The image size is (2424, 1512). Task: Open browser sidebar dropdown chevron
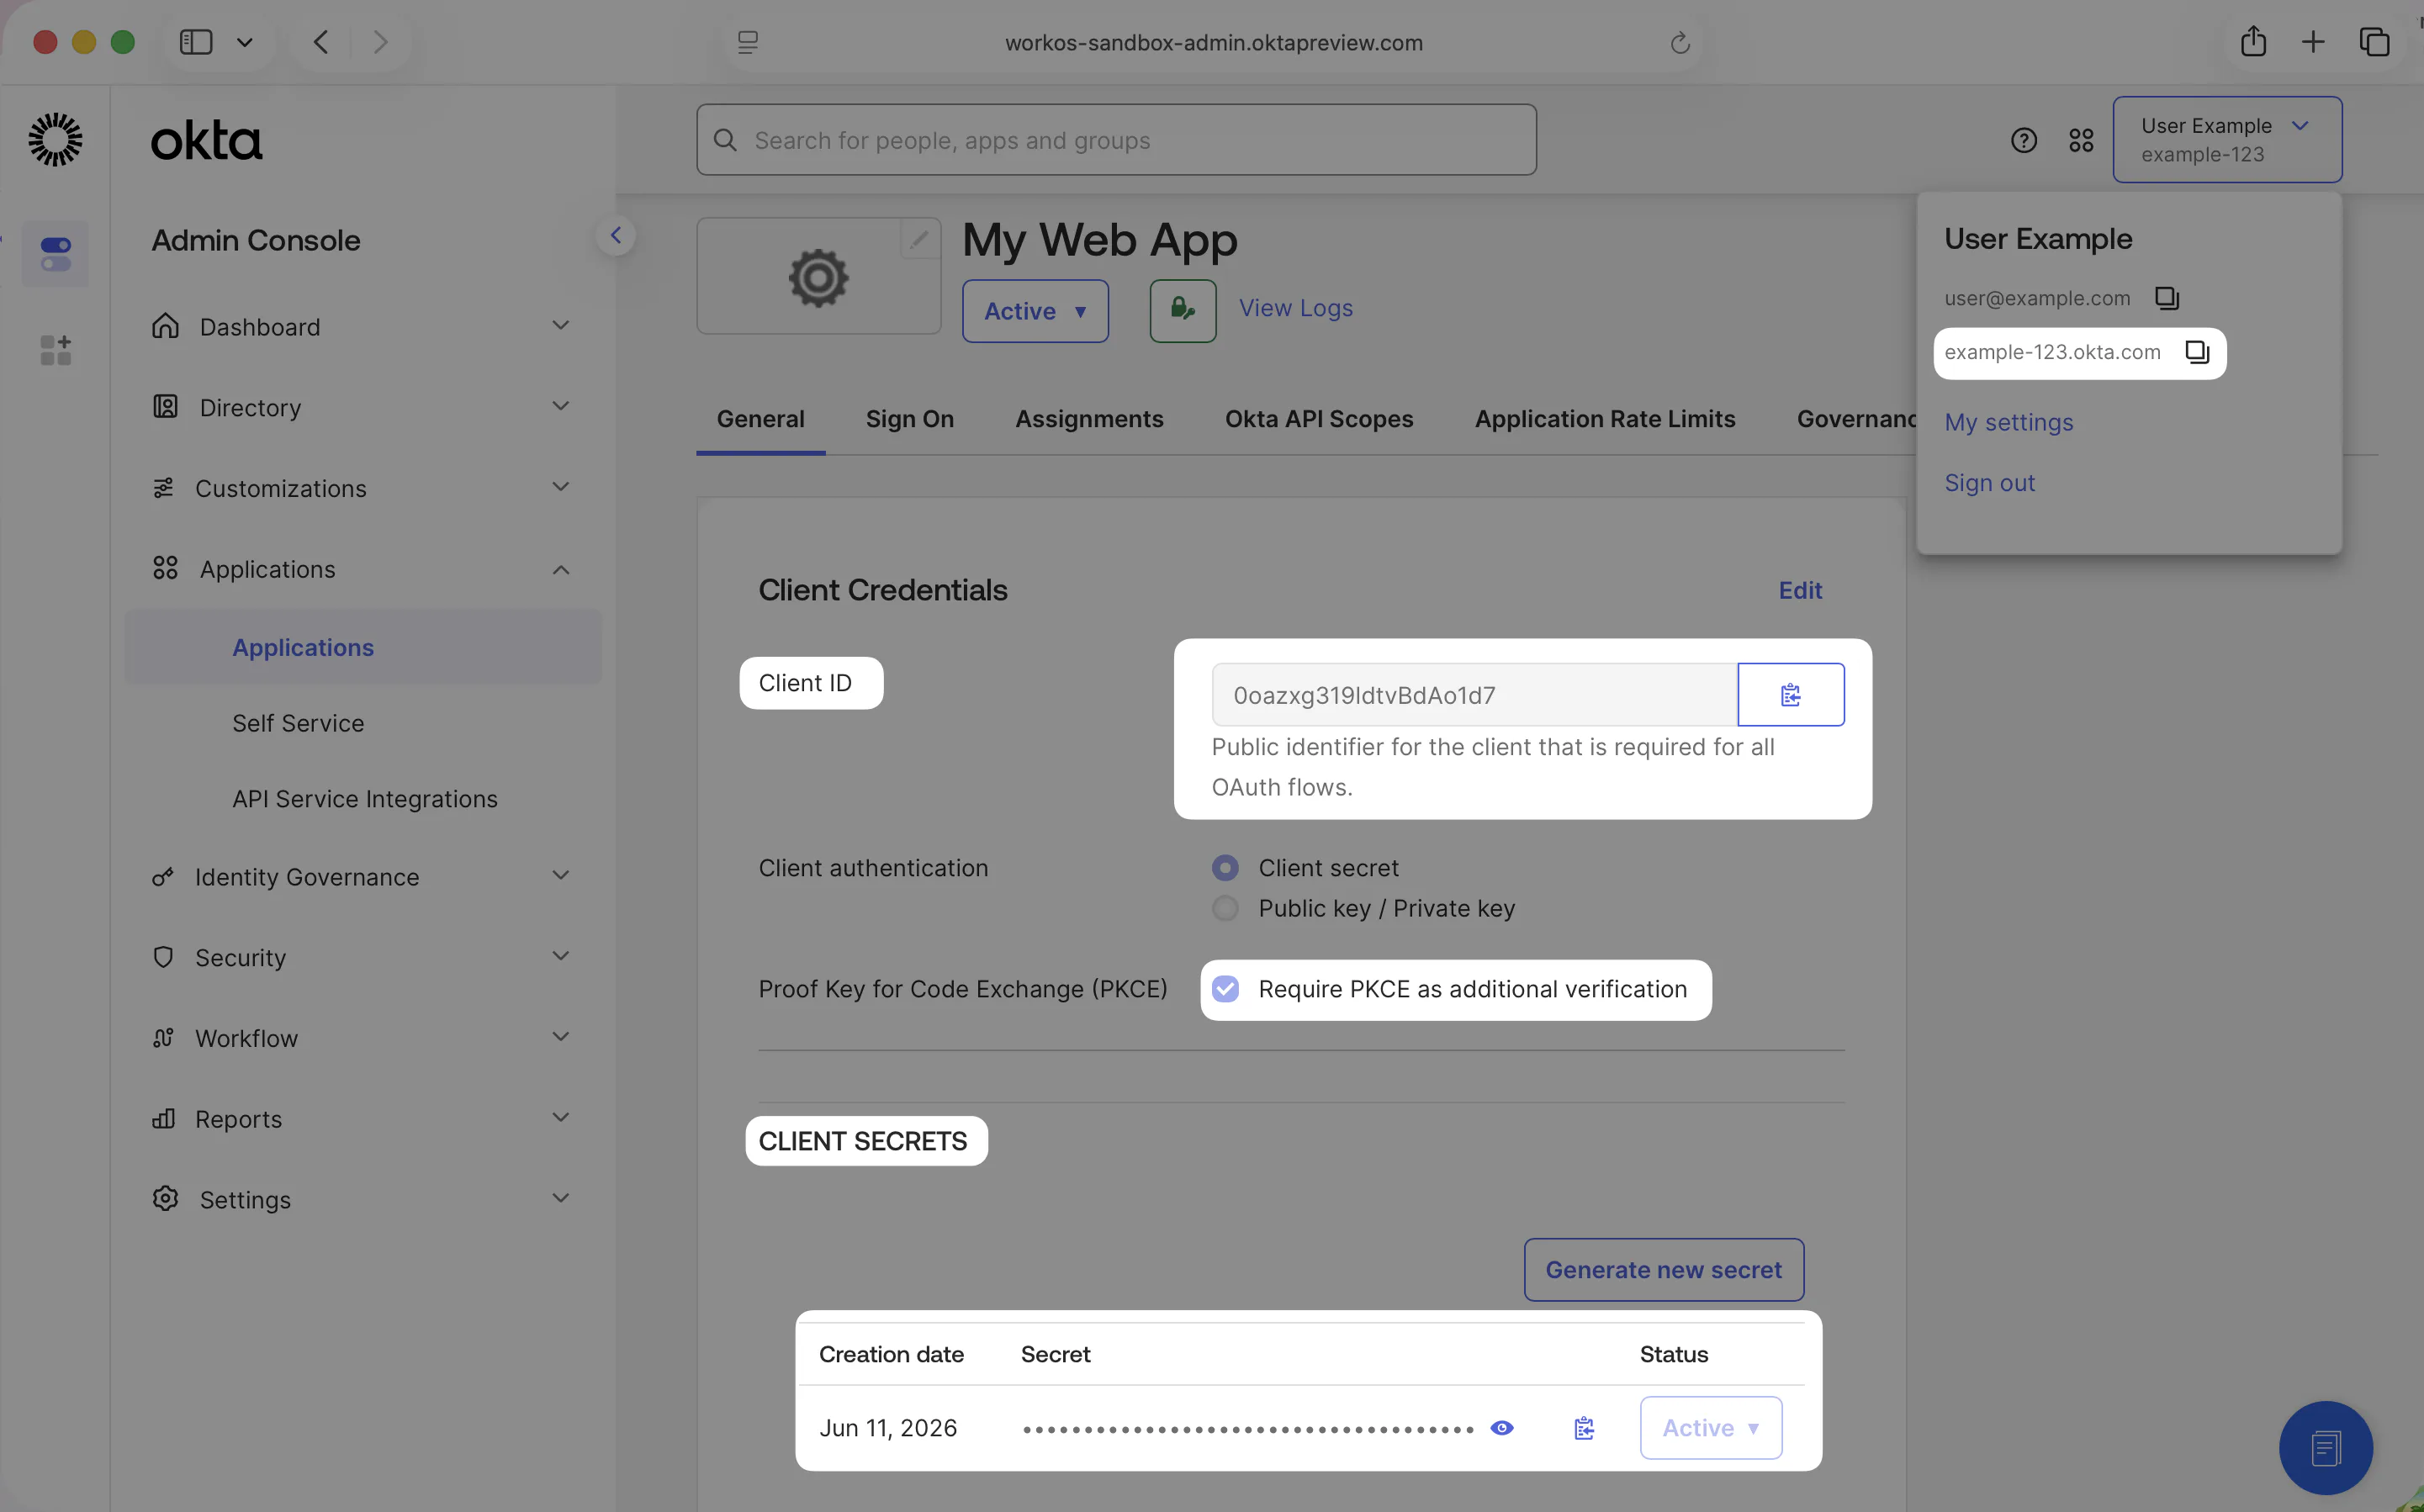point(244,42)
